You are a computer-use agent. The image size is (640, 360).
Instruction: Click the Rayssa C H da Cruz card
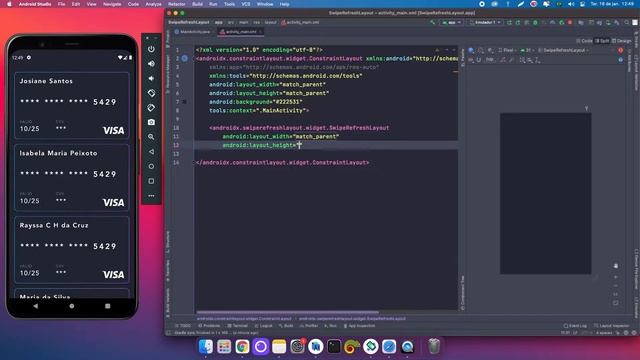point(72,250)
